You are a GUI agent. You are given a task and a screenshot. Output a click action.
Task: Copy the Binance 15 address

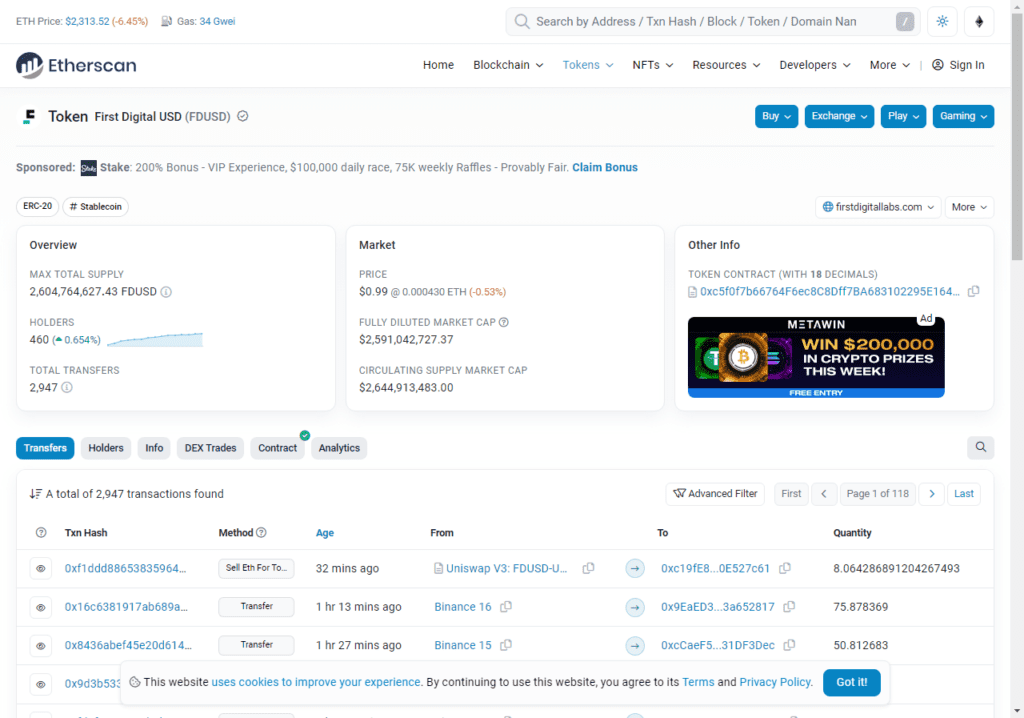(505, 645)
